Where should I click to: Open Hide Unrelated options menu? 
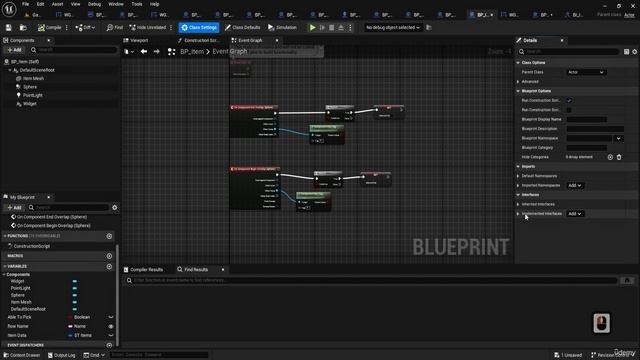171,27
